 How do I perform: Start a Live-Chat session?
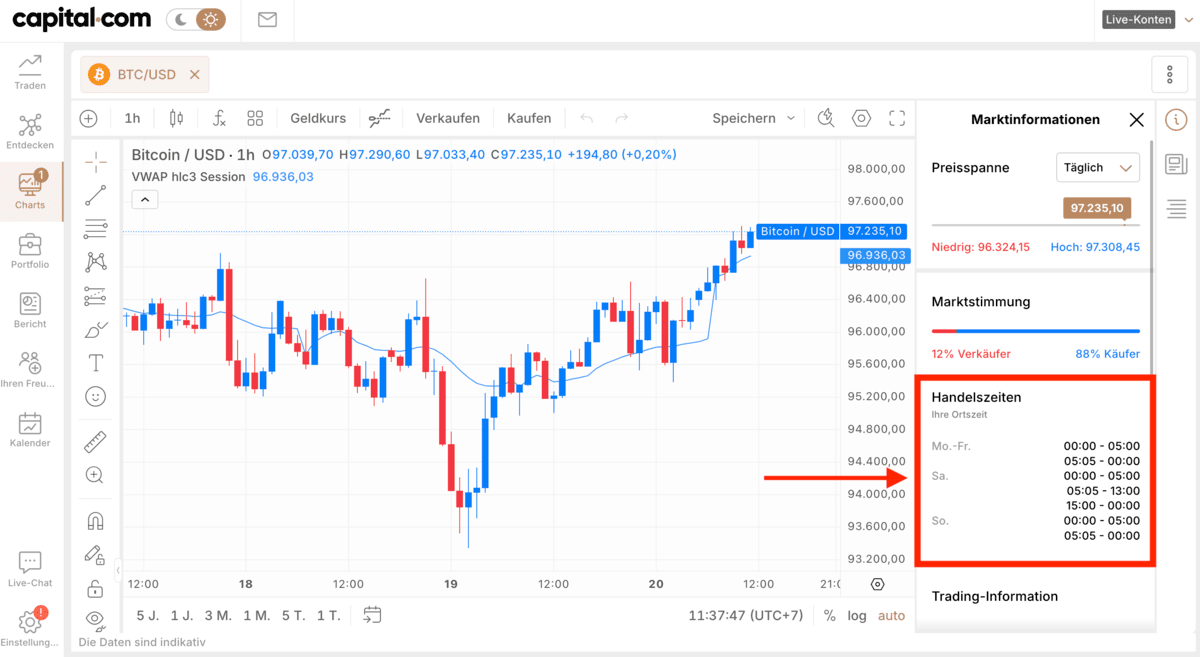pyautogui.click(x=30, y=569)
